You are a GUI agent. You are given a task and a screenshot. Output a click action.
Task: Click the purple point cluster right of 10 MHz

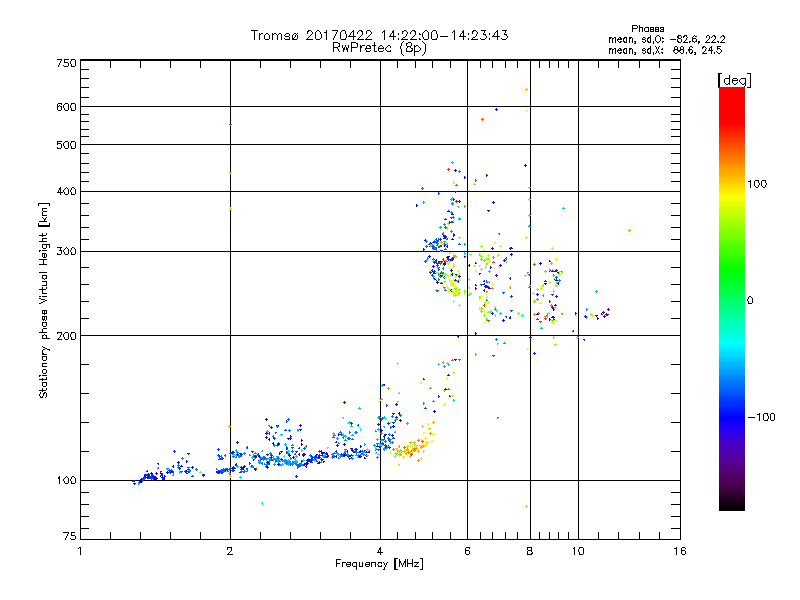605,313
